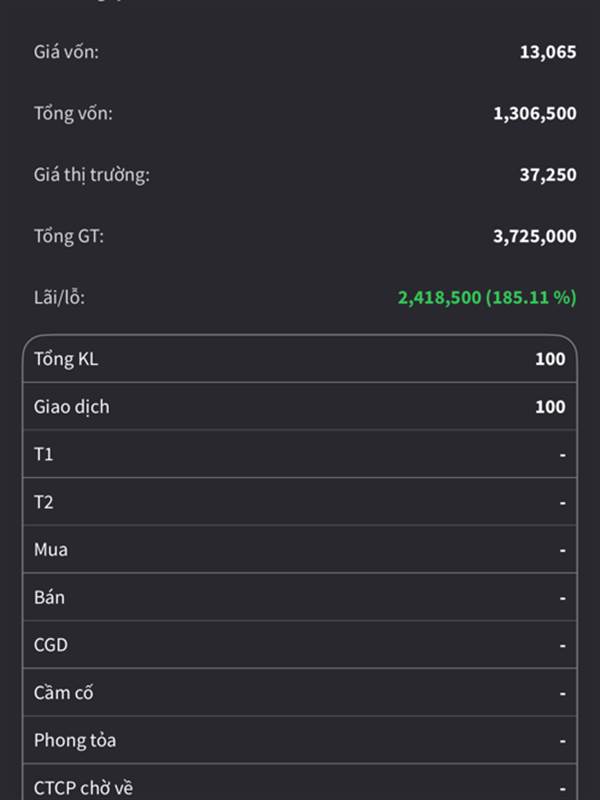600x800 pixels.
Task: Click the 3,725,000 total value figure
Action: (x=534, y=237)
